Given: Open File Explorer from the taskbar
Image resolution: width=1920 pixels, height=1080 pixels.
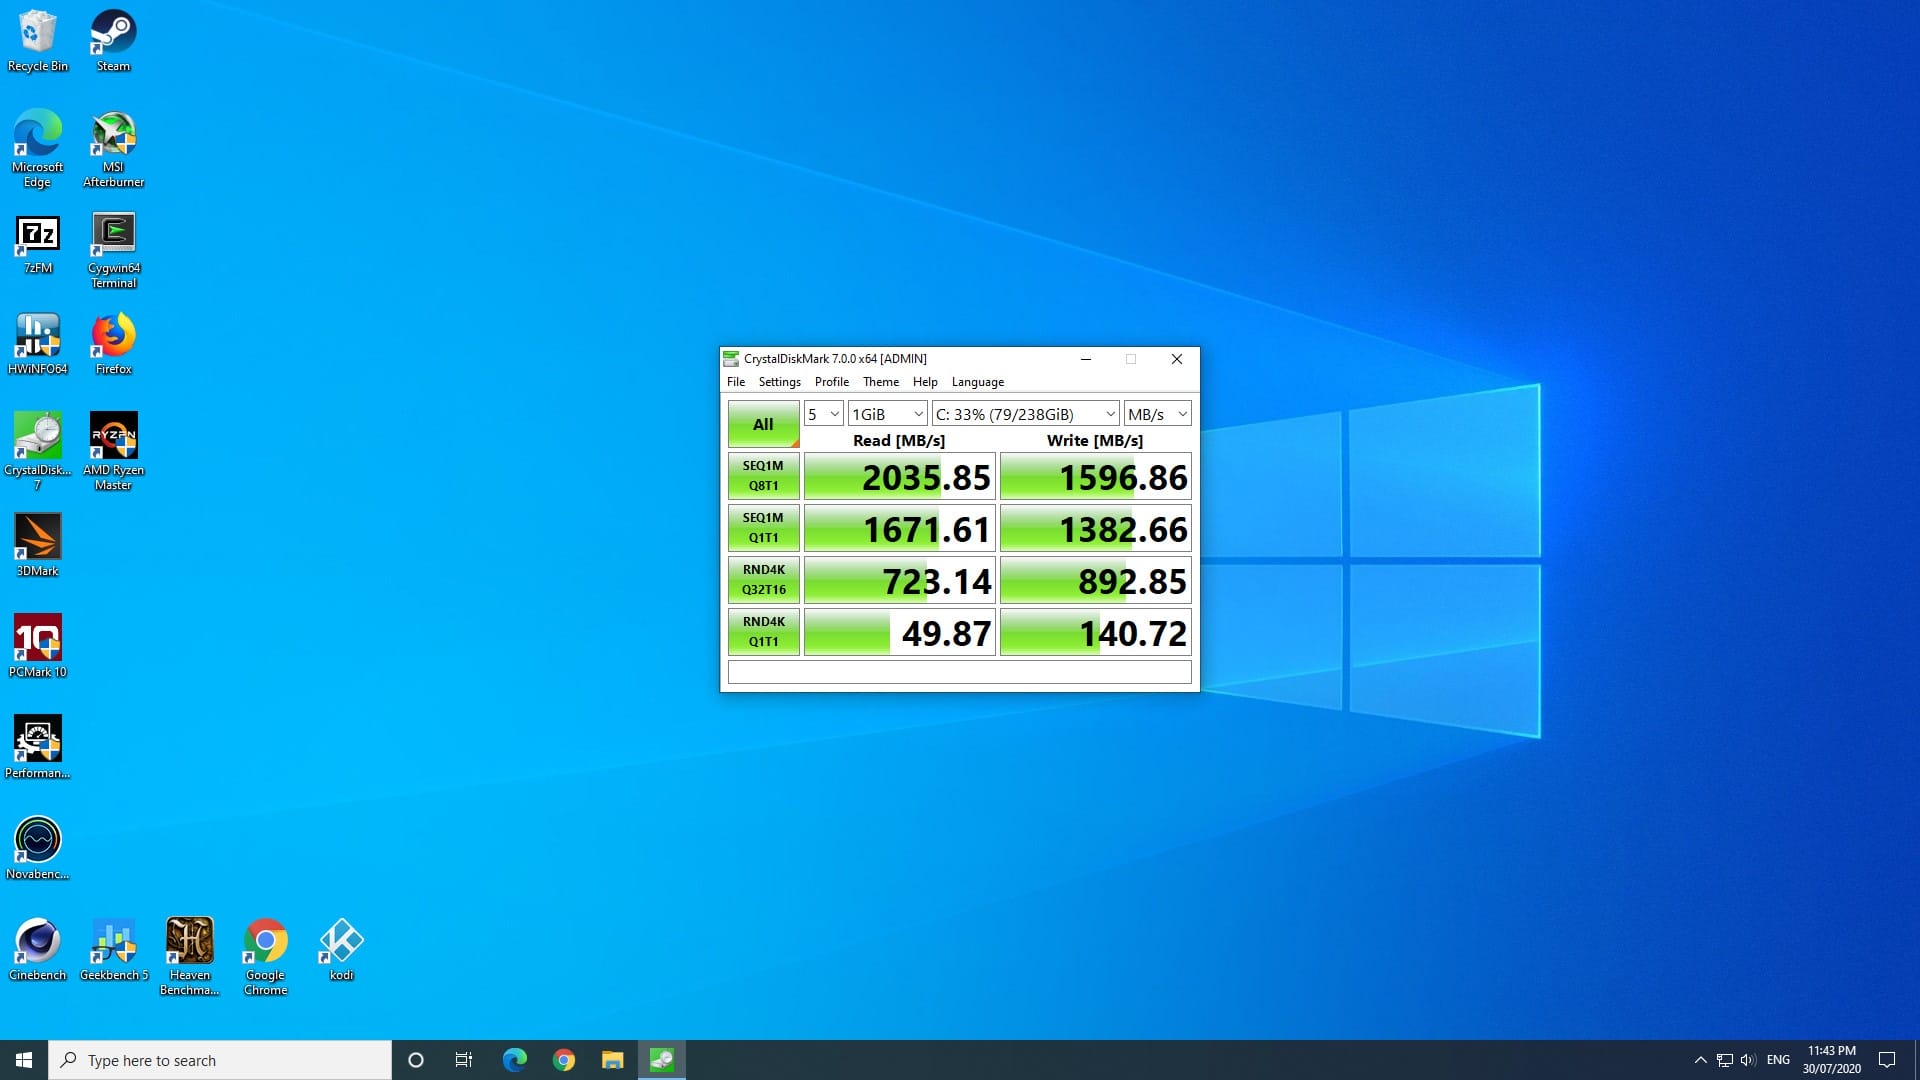Looking at the screenshot, I should [612, 1060].
